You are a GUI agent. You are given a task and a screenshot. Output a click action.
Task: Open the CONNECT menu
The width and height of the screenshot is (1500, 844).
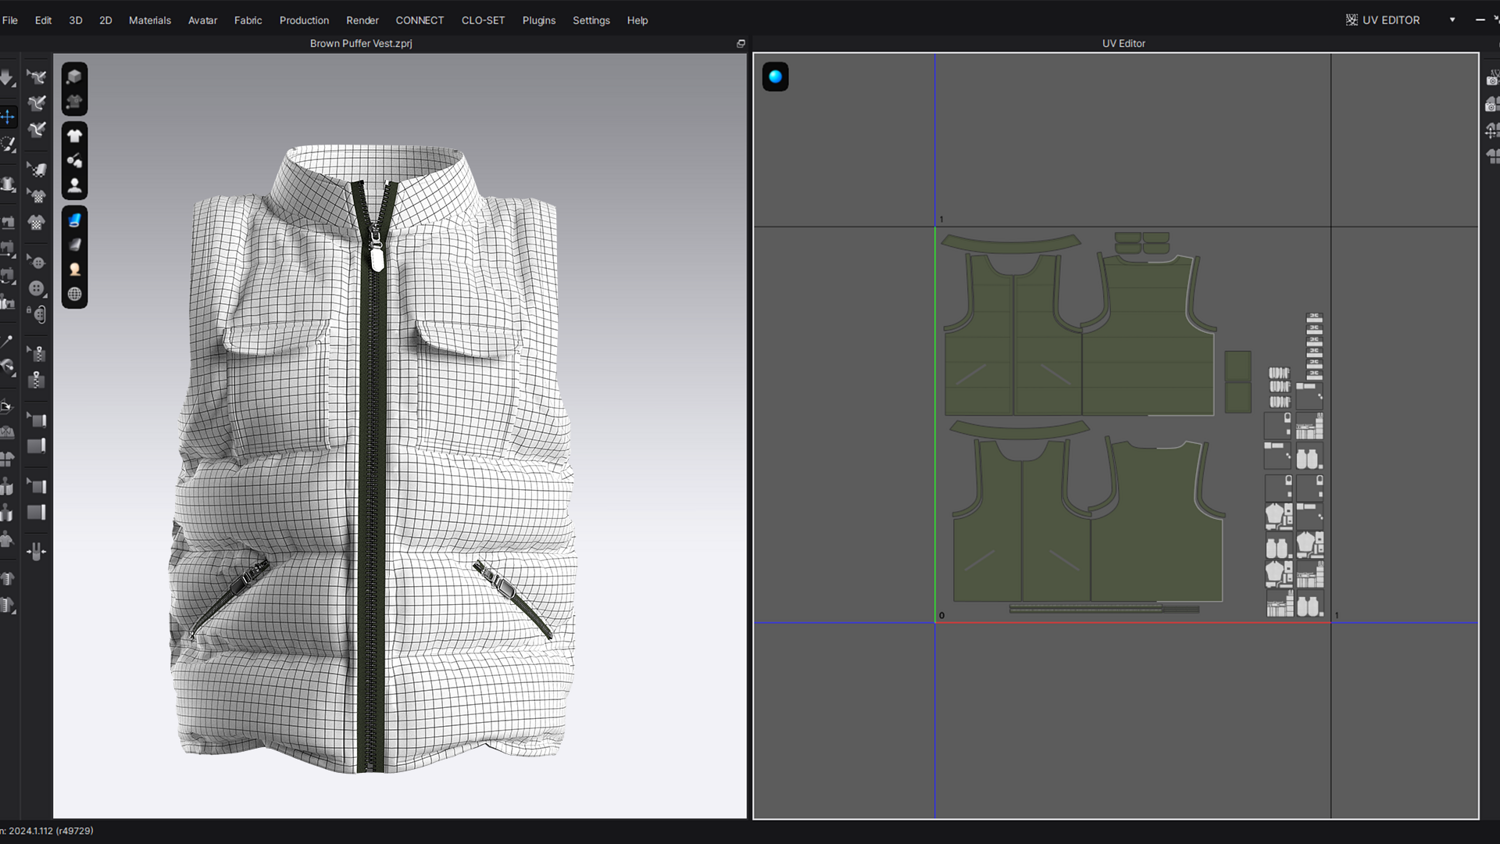(x=420, y=20)
